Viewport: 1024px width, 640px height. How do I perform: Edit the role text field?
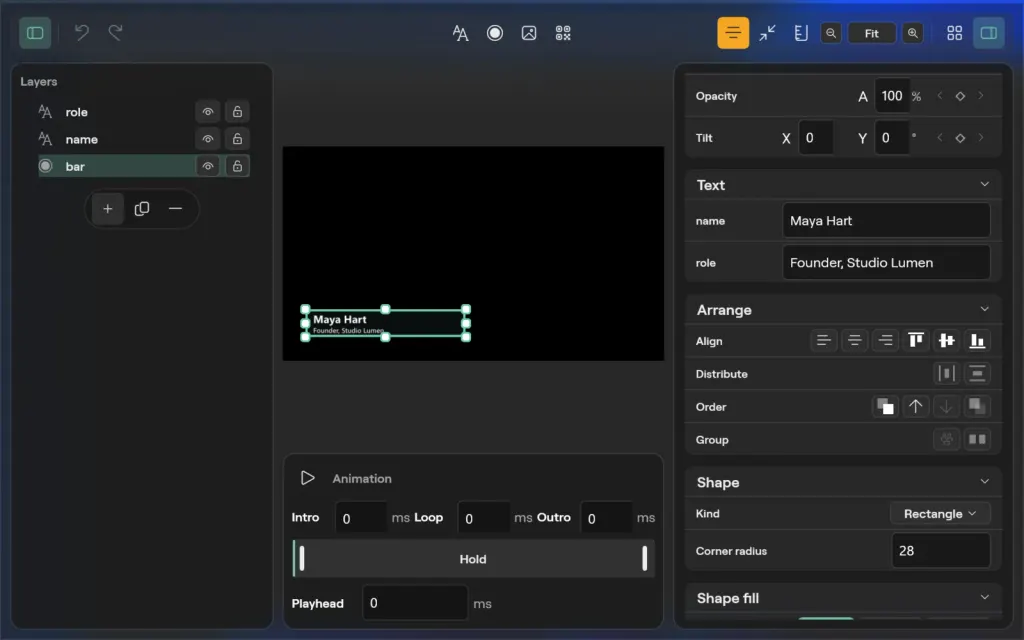pos(886,263)
